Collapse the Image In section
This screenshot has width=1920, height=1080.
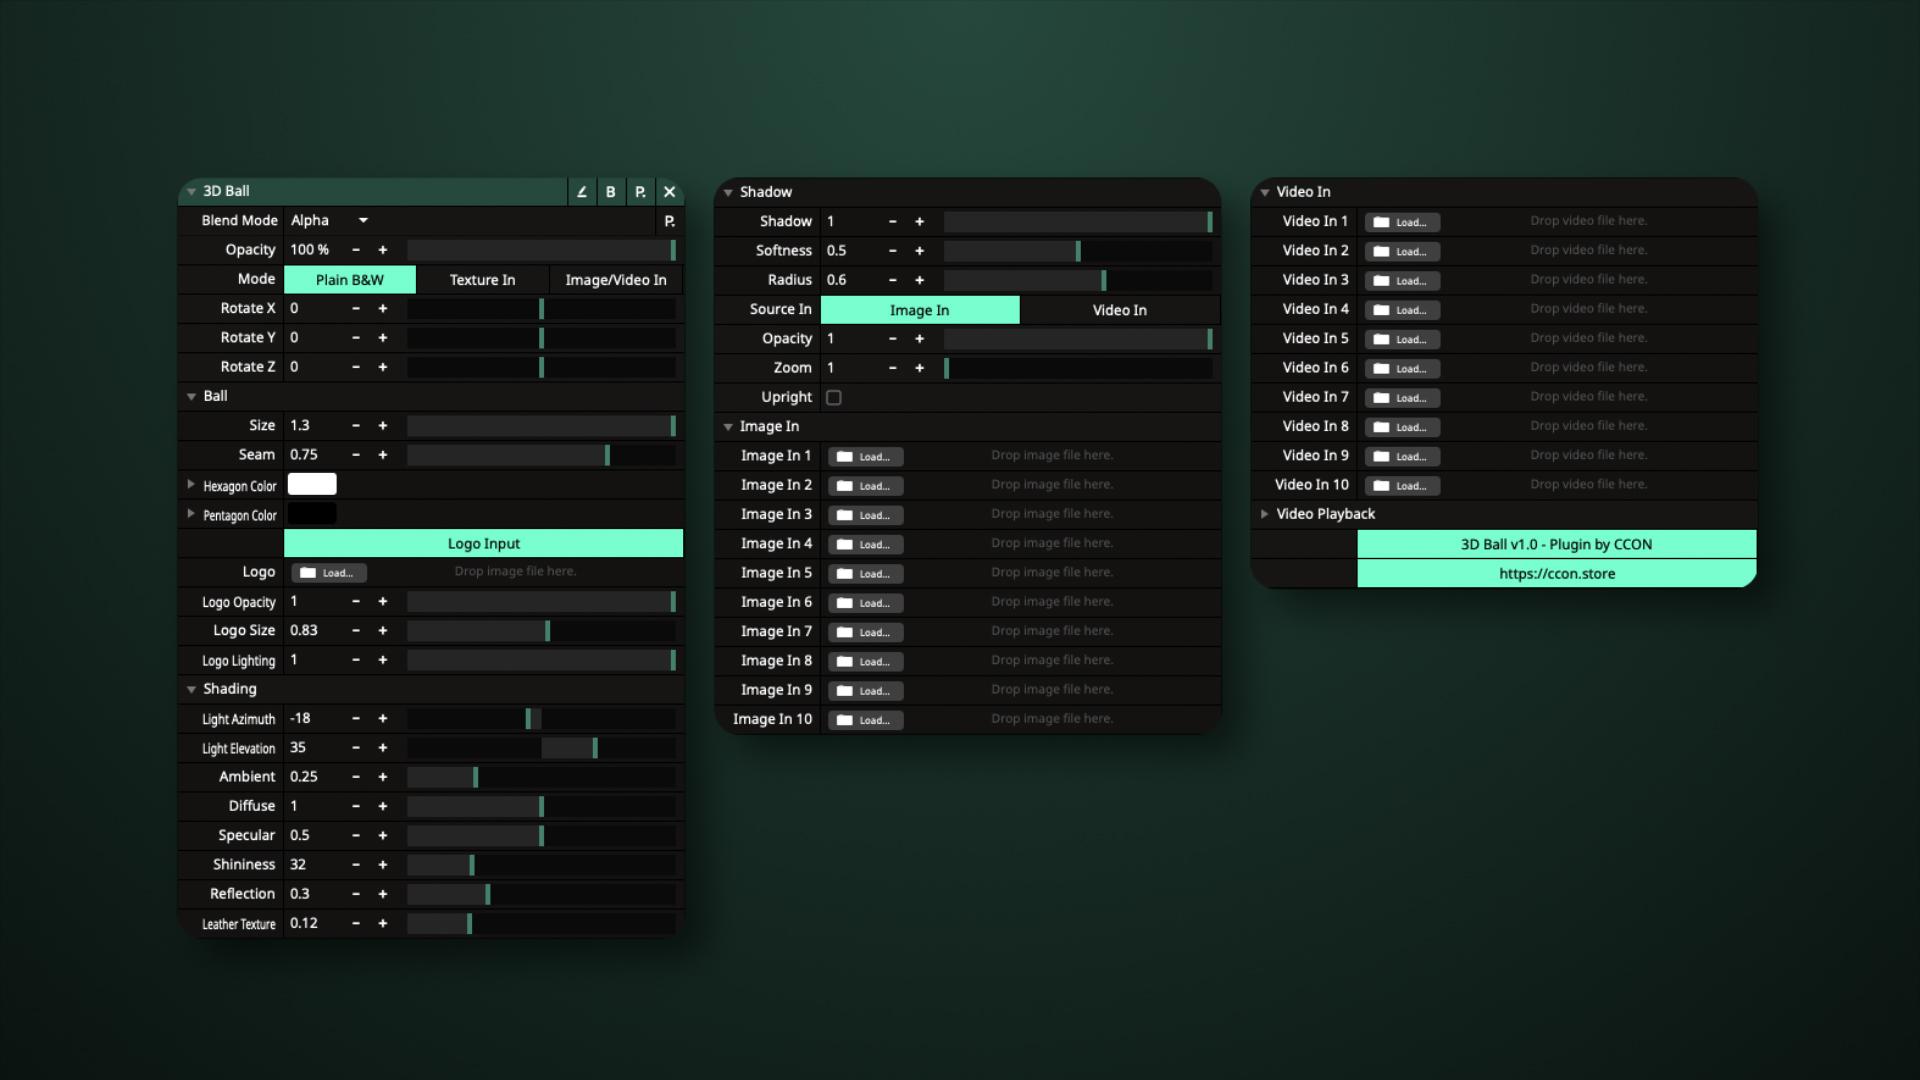point(728,427)
